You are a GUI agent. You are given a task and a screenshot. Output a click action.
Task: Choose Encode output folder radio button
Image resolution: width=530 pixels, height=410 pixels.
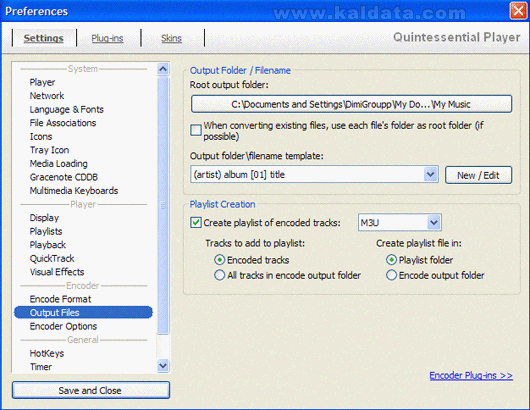(x=391, y=275)
